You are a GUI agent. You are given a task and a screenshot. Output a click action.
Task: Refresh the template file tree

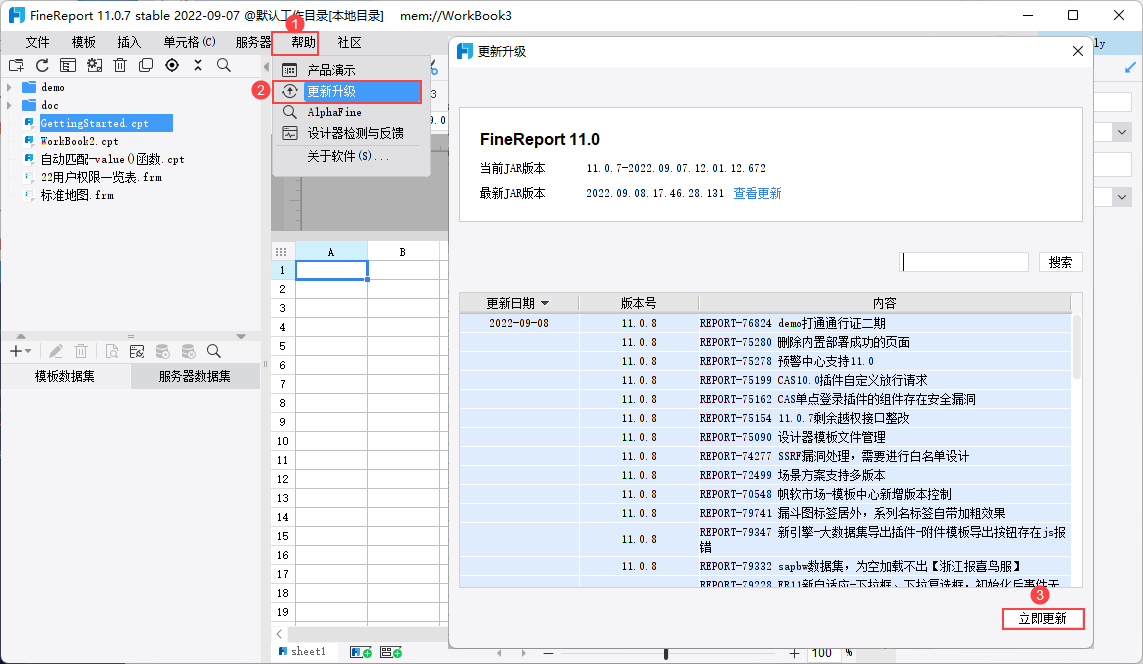coord(42,66)
